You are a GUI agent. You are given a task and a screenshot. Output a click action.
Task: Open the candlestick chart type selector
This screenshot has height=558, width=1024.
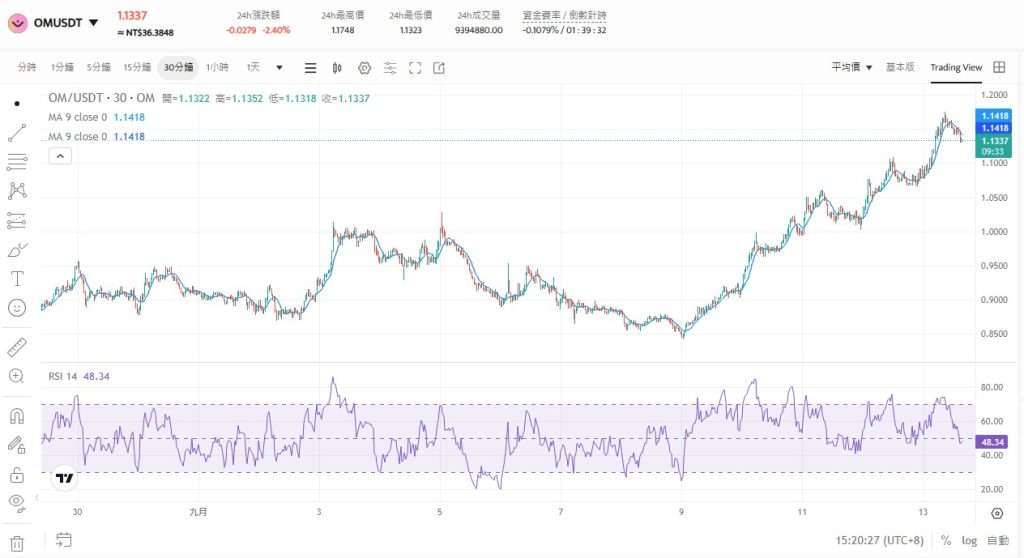[x=337, y=68]
